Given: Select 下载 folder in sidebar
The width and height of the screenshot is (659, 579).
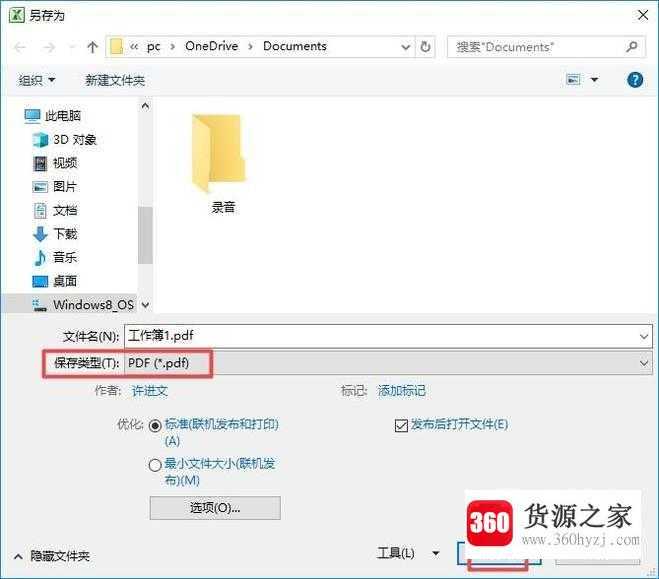Looking at the screenshot, I should click(55, 234).
